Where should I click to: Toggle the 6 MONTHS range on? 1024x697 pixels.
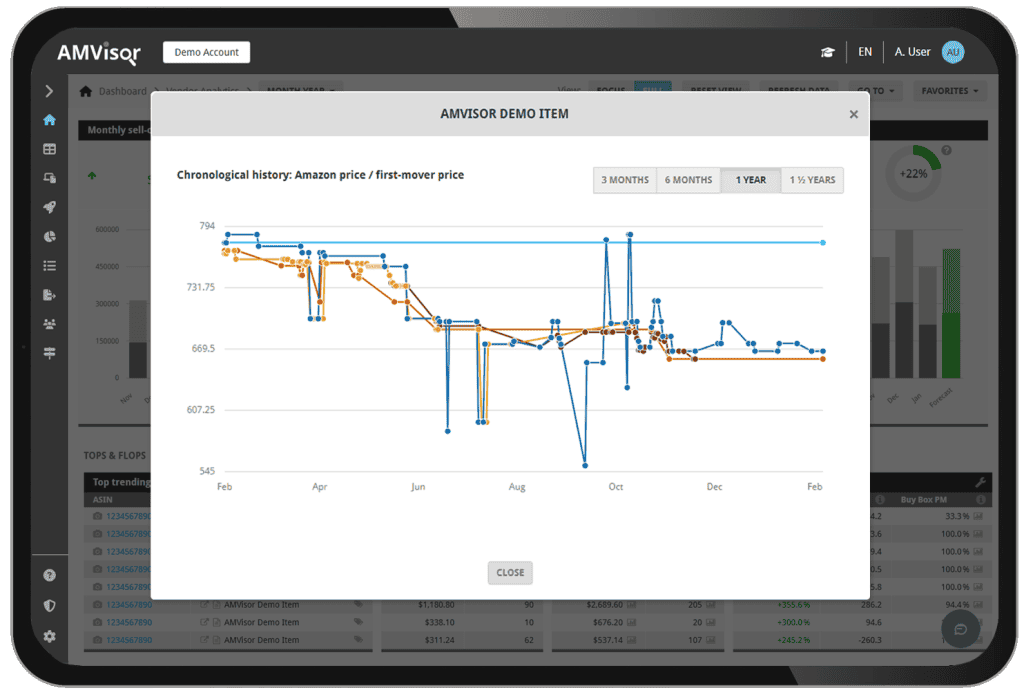coord(688,180)
